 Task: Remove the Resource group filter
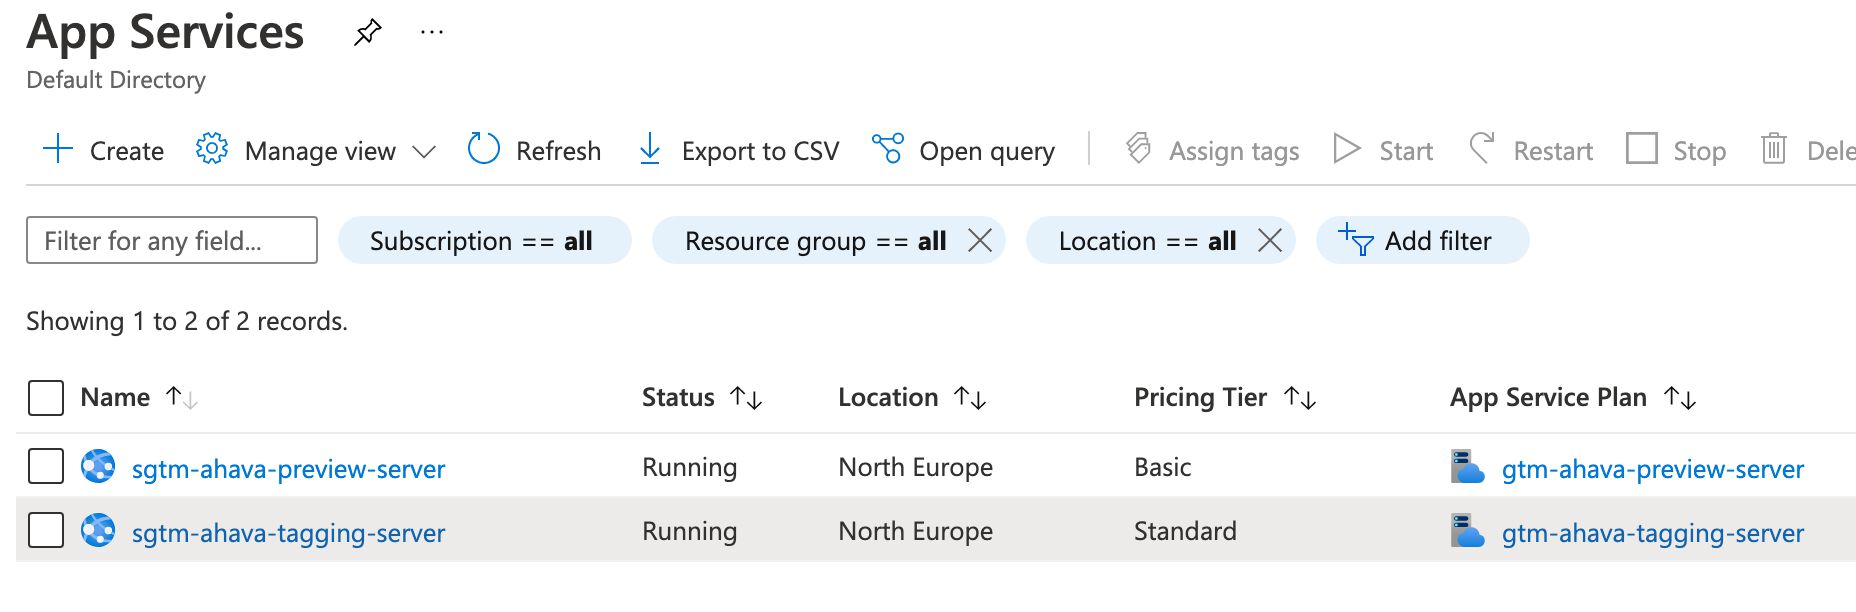pyautogui.click(x=980, y=241)
